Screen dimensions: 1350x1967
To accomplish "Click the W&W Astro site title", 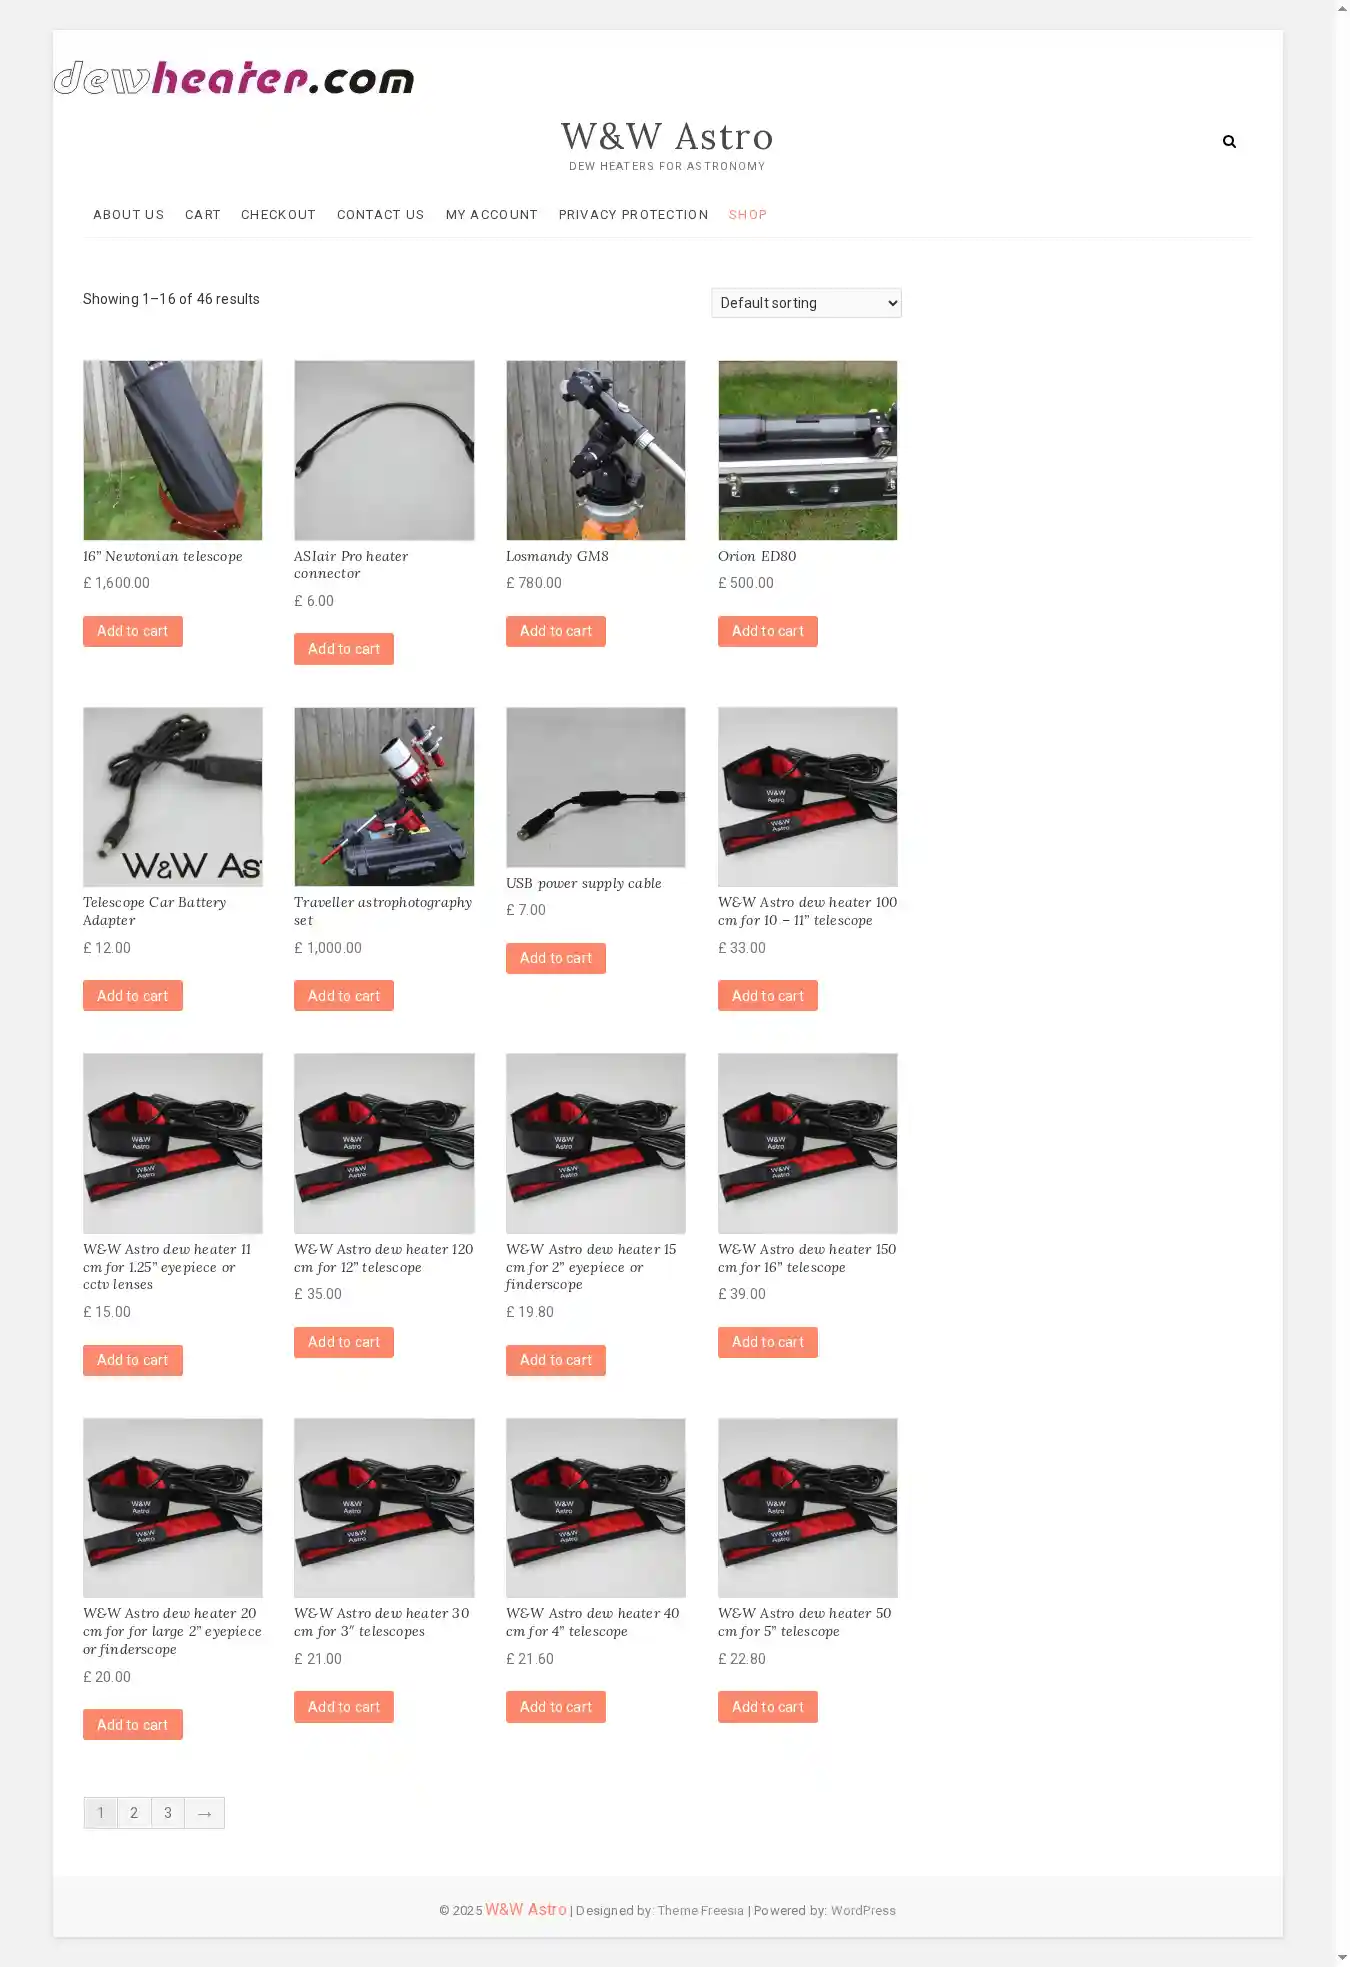I will coord(667,136).
